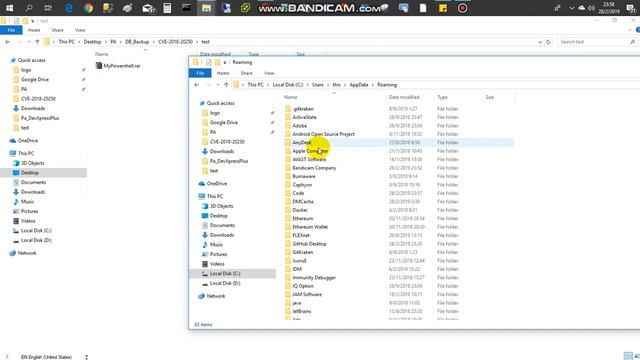Open taskbar search magnifier

point(29,8)
